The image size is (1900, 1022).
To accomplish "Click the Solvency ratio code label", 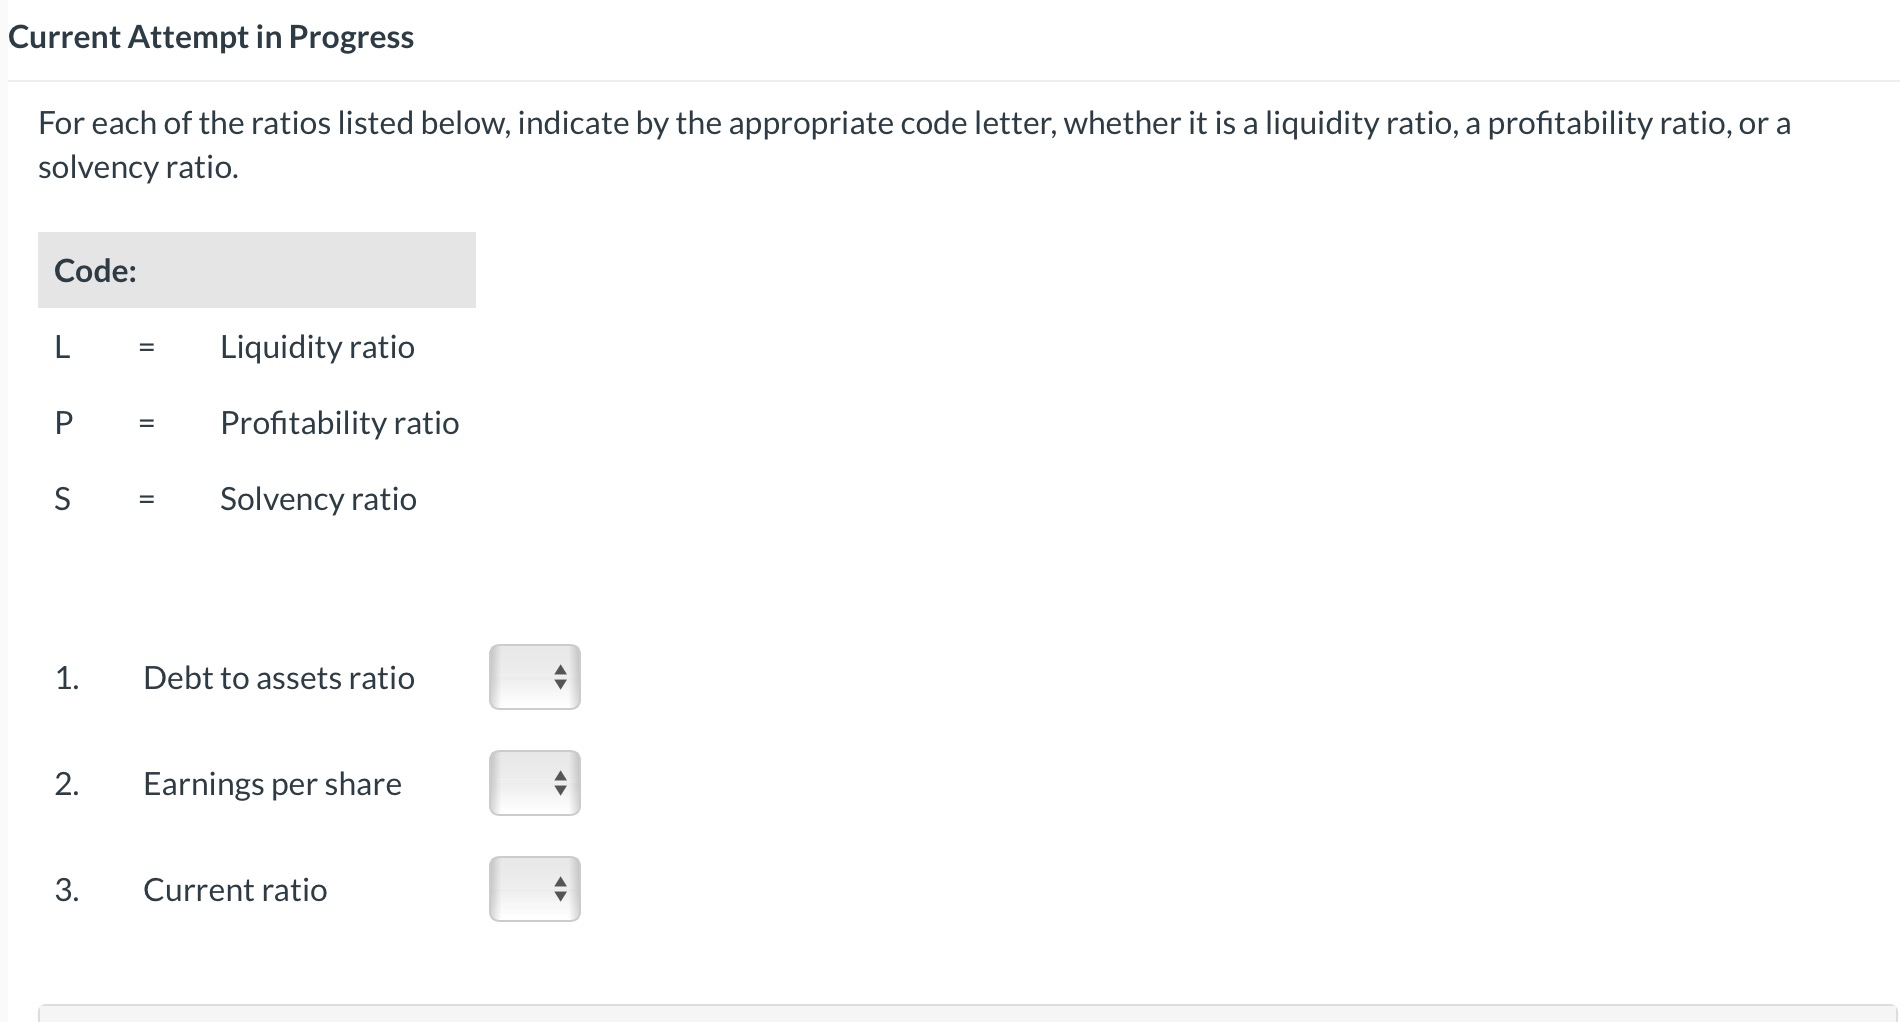I will 317,499.
